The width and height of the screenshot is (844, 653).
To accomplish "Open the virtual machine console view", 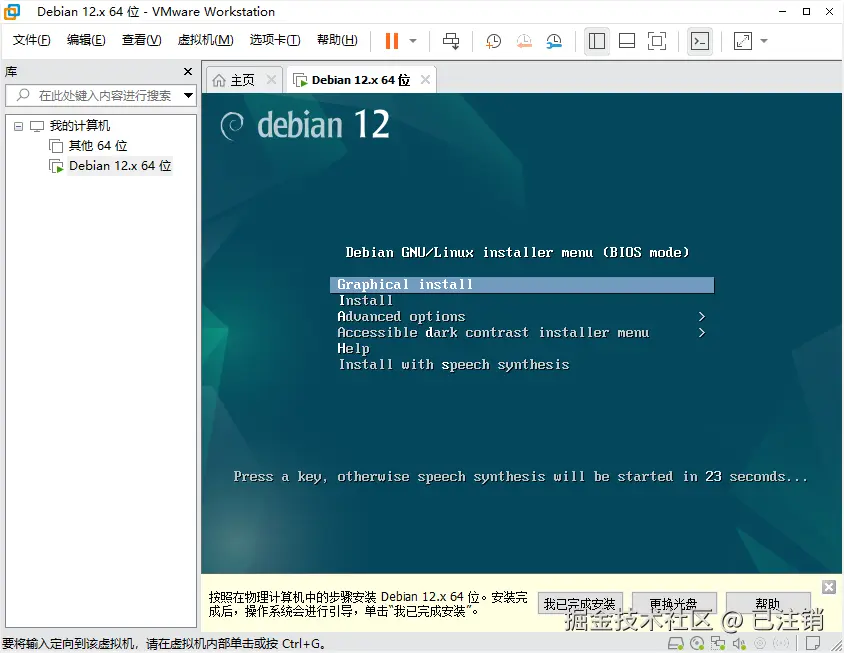I will 700,41.
